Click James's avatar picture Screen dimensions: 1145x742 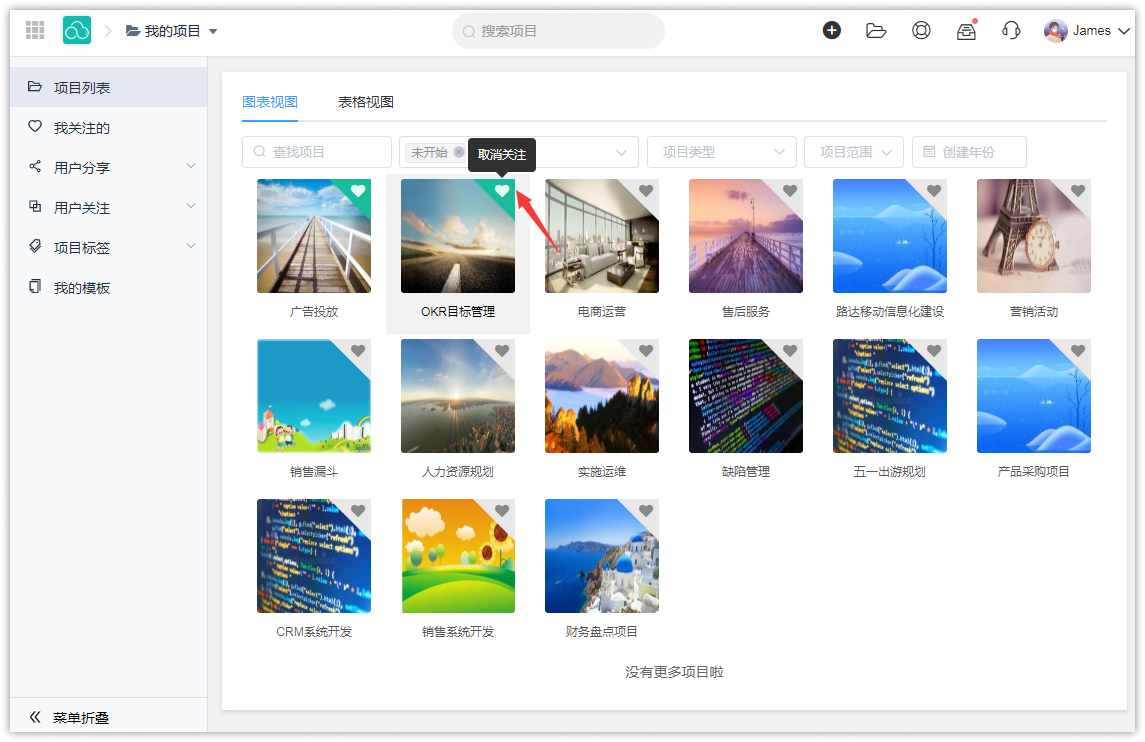[x=1055, y=31]
